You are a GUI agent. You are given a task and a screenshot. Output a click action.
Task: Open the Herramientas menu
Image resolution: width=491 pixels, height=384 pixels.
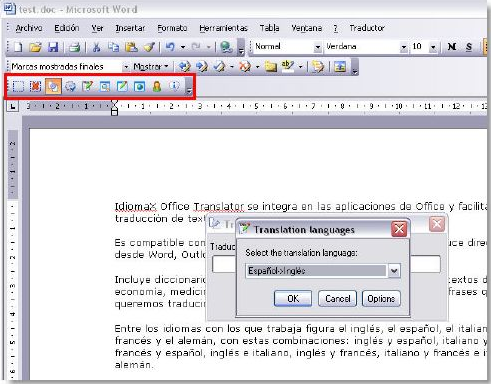click(x=223, y=28)
